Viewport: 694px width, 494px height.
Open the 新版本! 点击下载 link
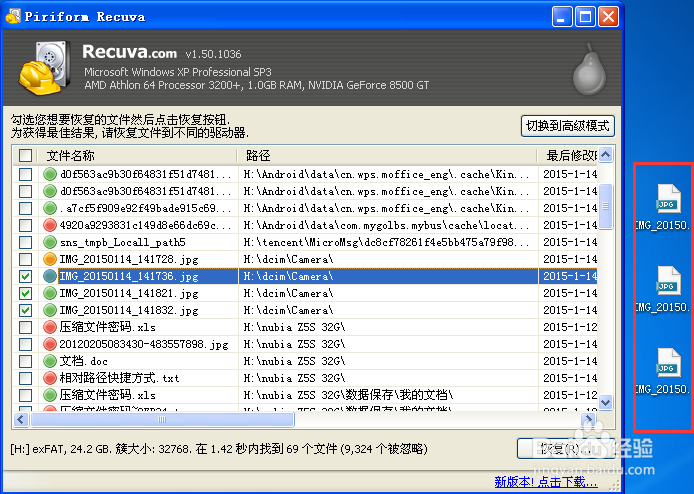click(546, 481)
